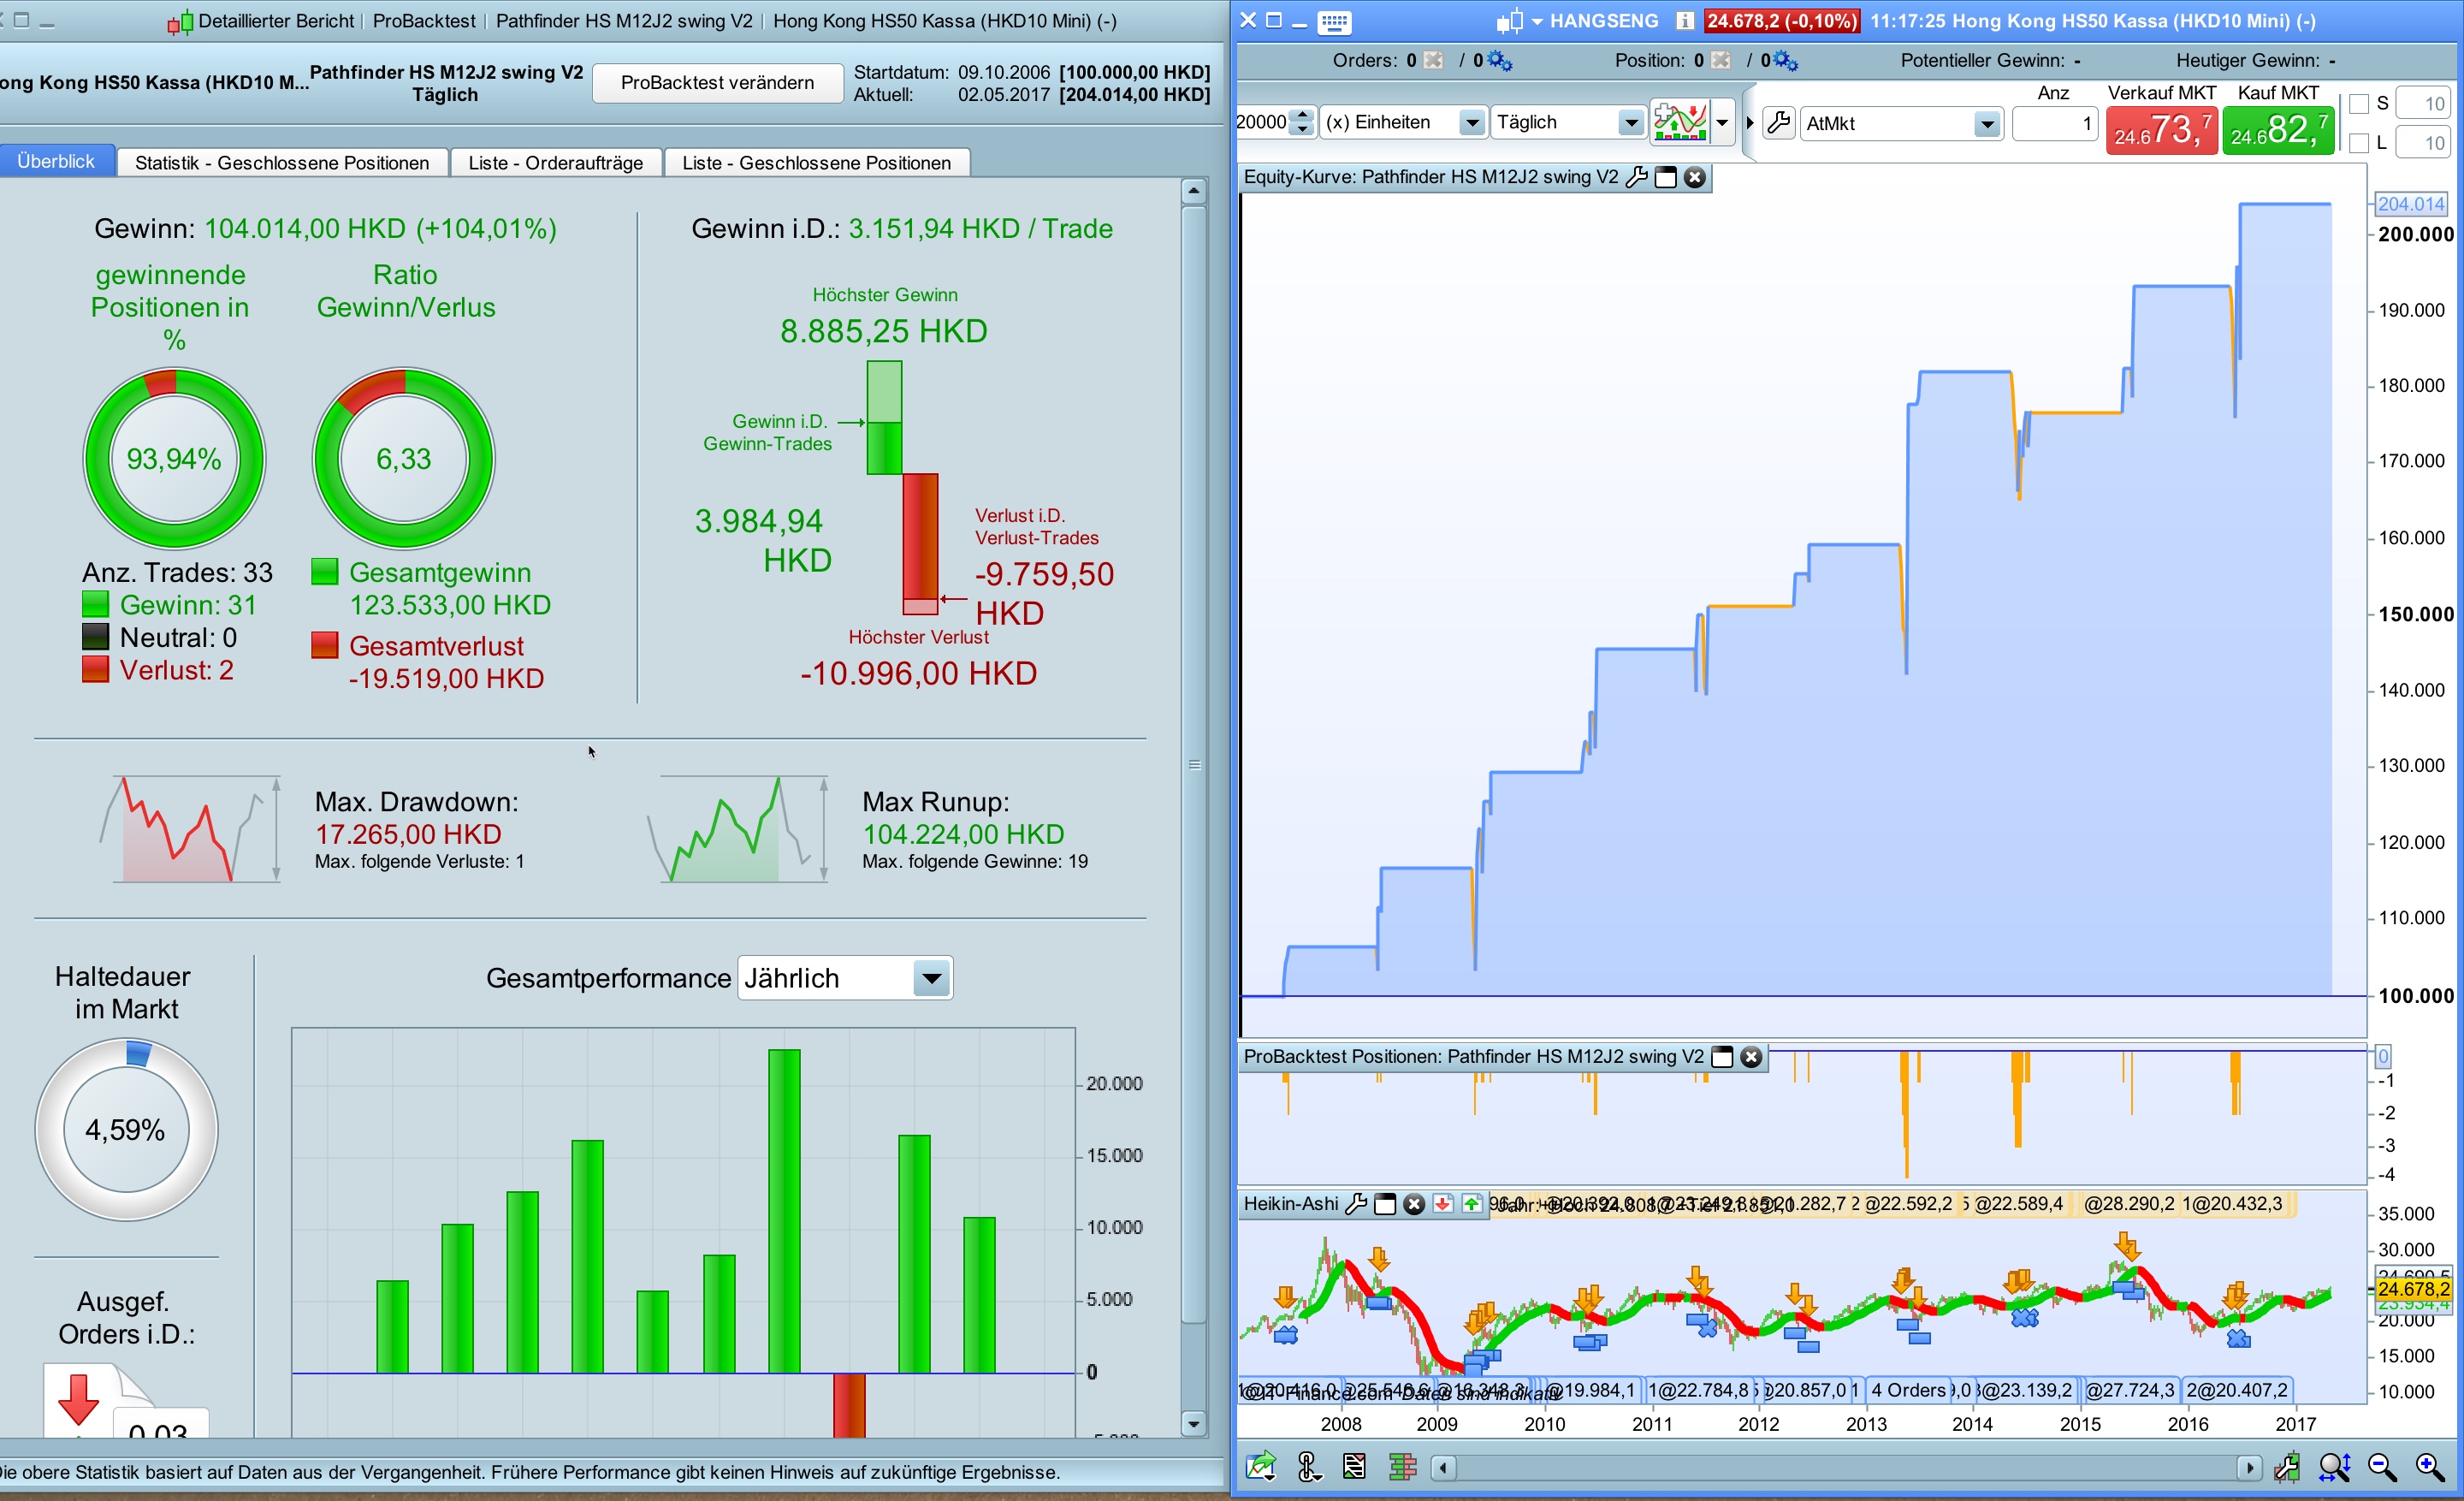Enable the S stop checkbox
The width and height of the screenshot is (2464, 1501).
click(x=2359, y=104)
